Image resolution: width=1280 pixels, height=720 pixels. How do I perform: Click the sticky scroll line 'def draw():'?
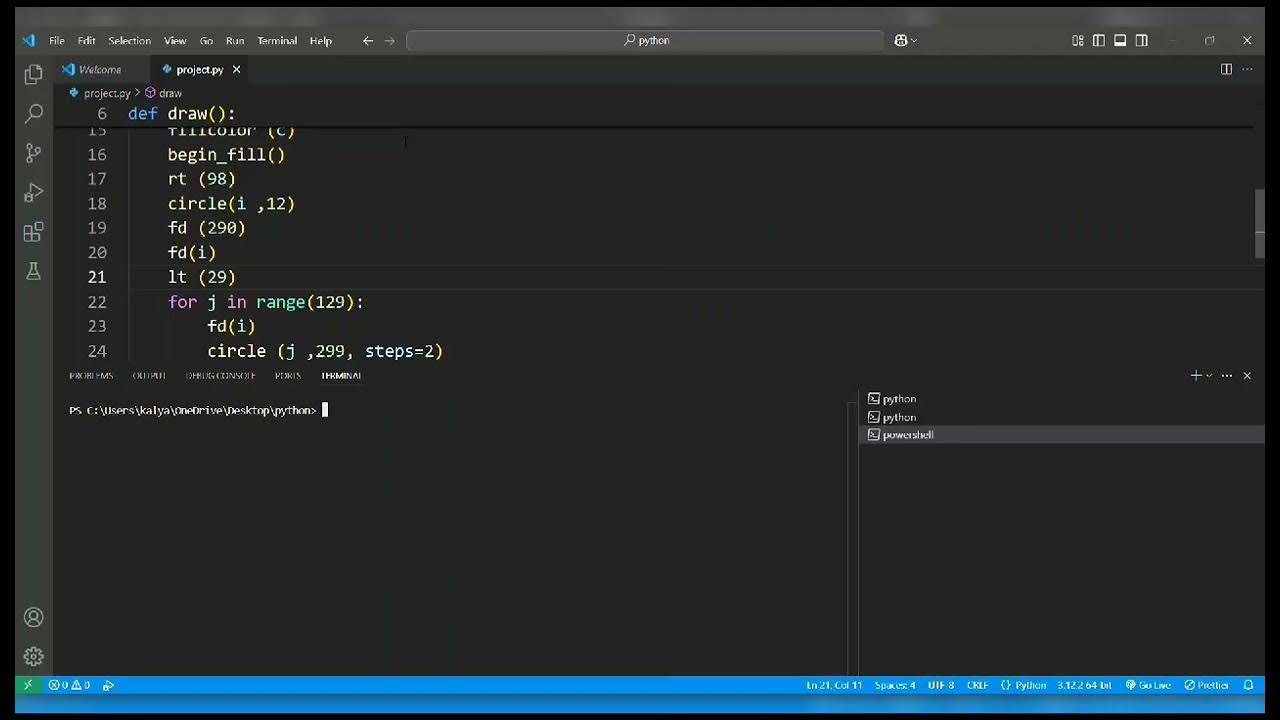(x=182, y=114)
